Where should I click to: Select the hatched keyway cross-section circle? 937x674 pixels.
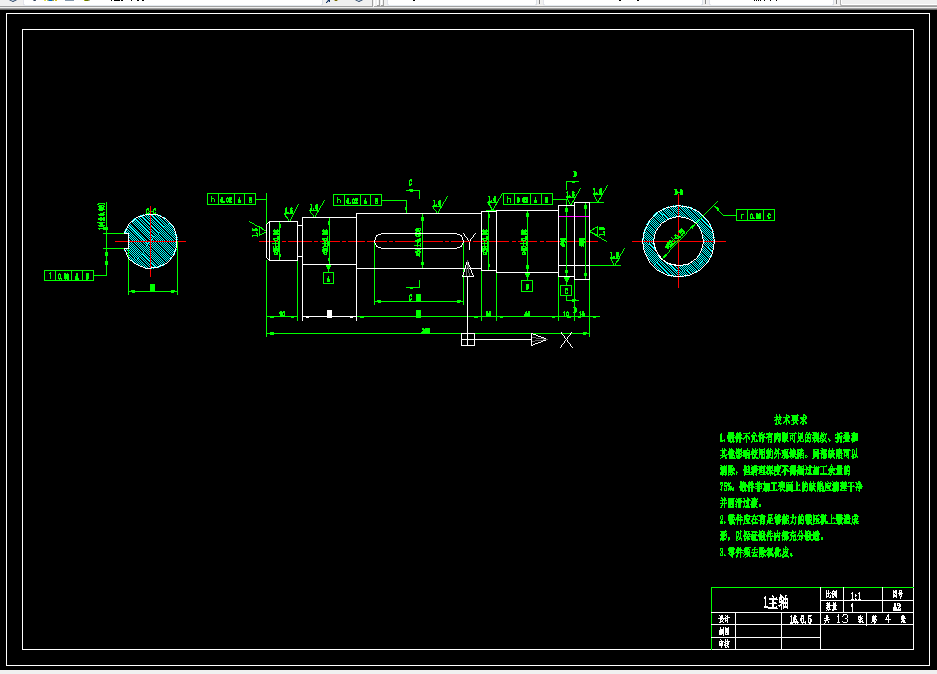[151, 241]
